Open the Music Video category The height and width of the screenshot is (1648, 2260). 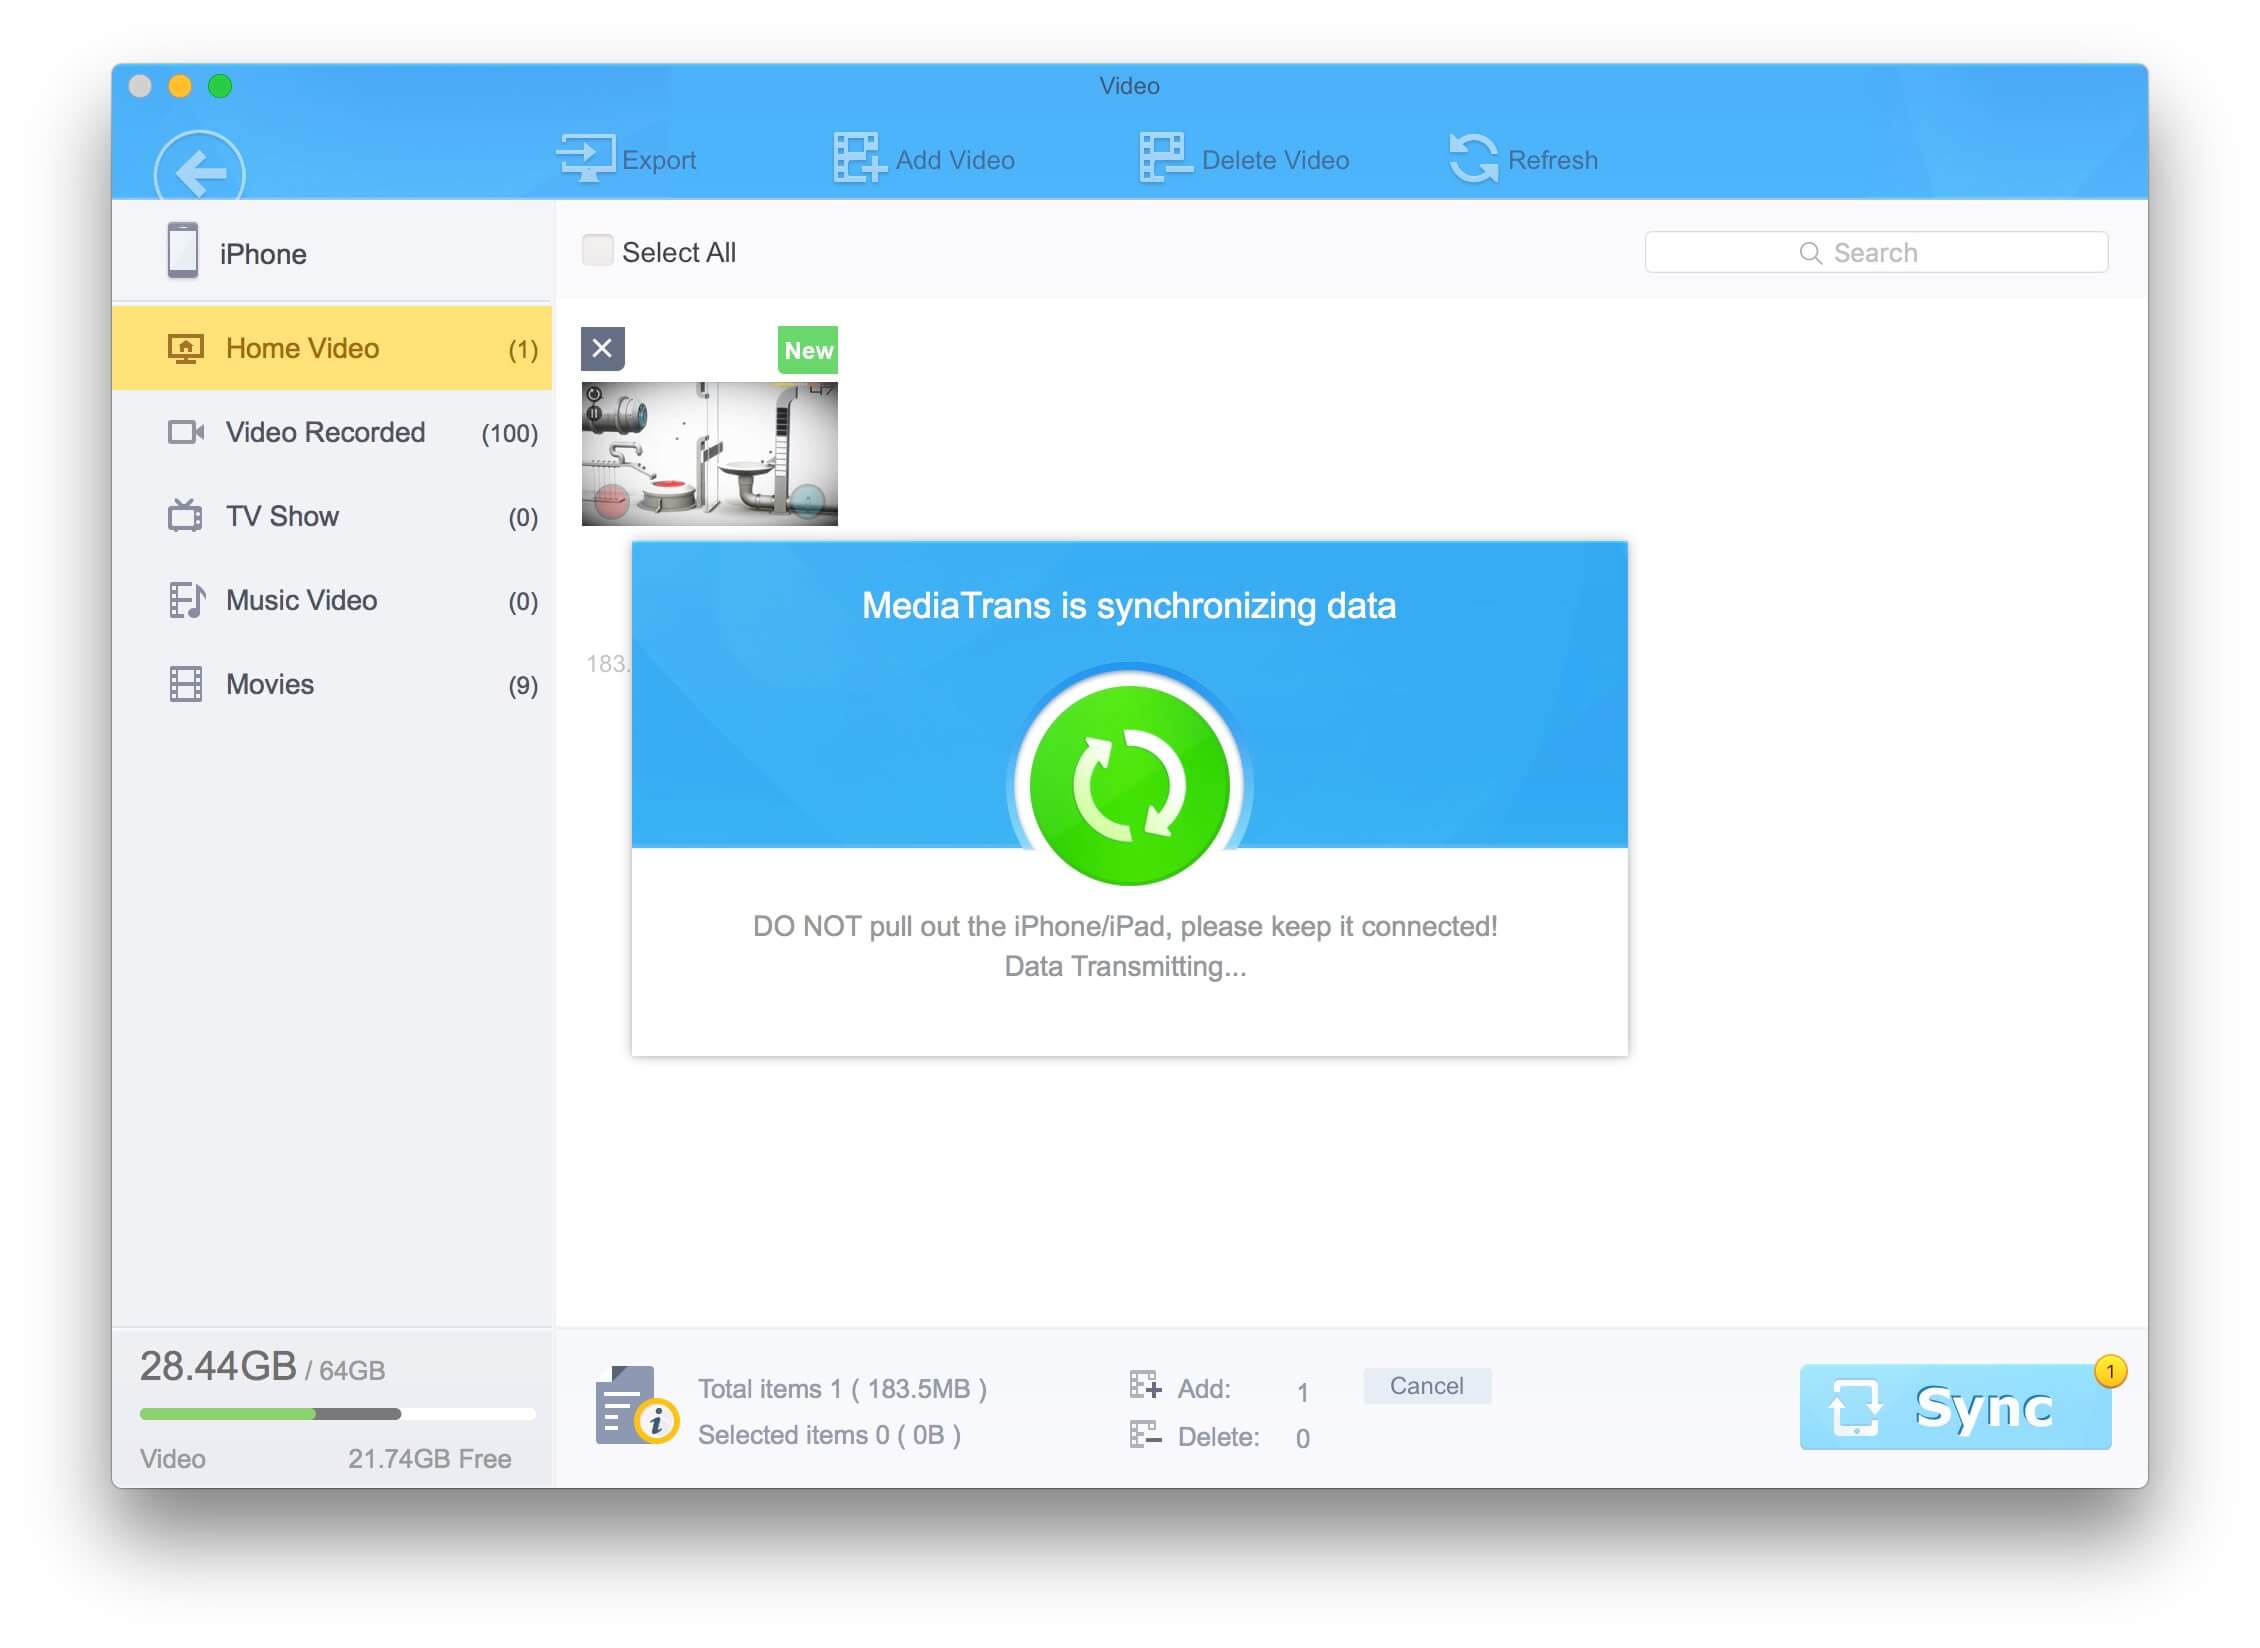tap(332, 600)
